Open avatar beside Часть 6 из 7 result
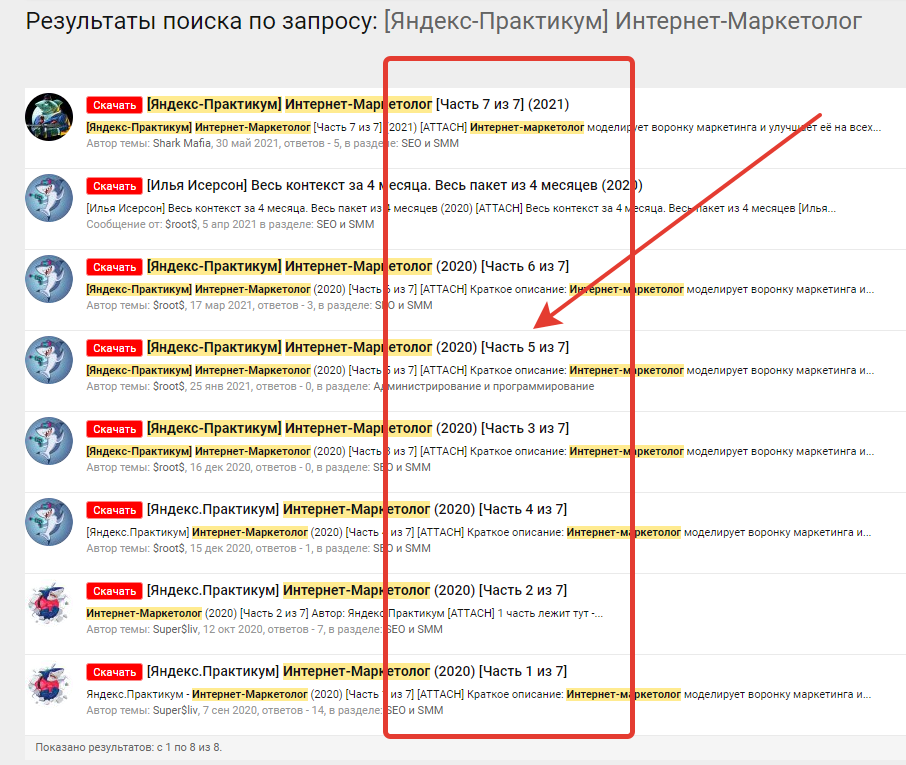906x765 pixels. tap(49, 279)
